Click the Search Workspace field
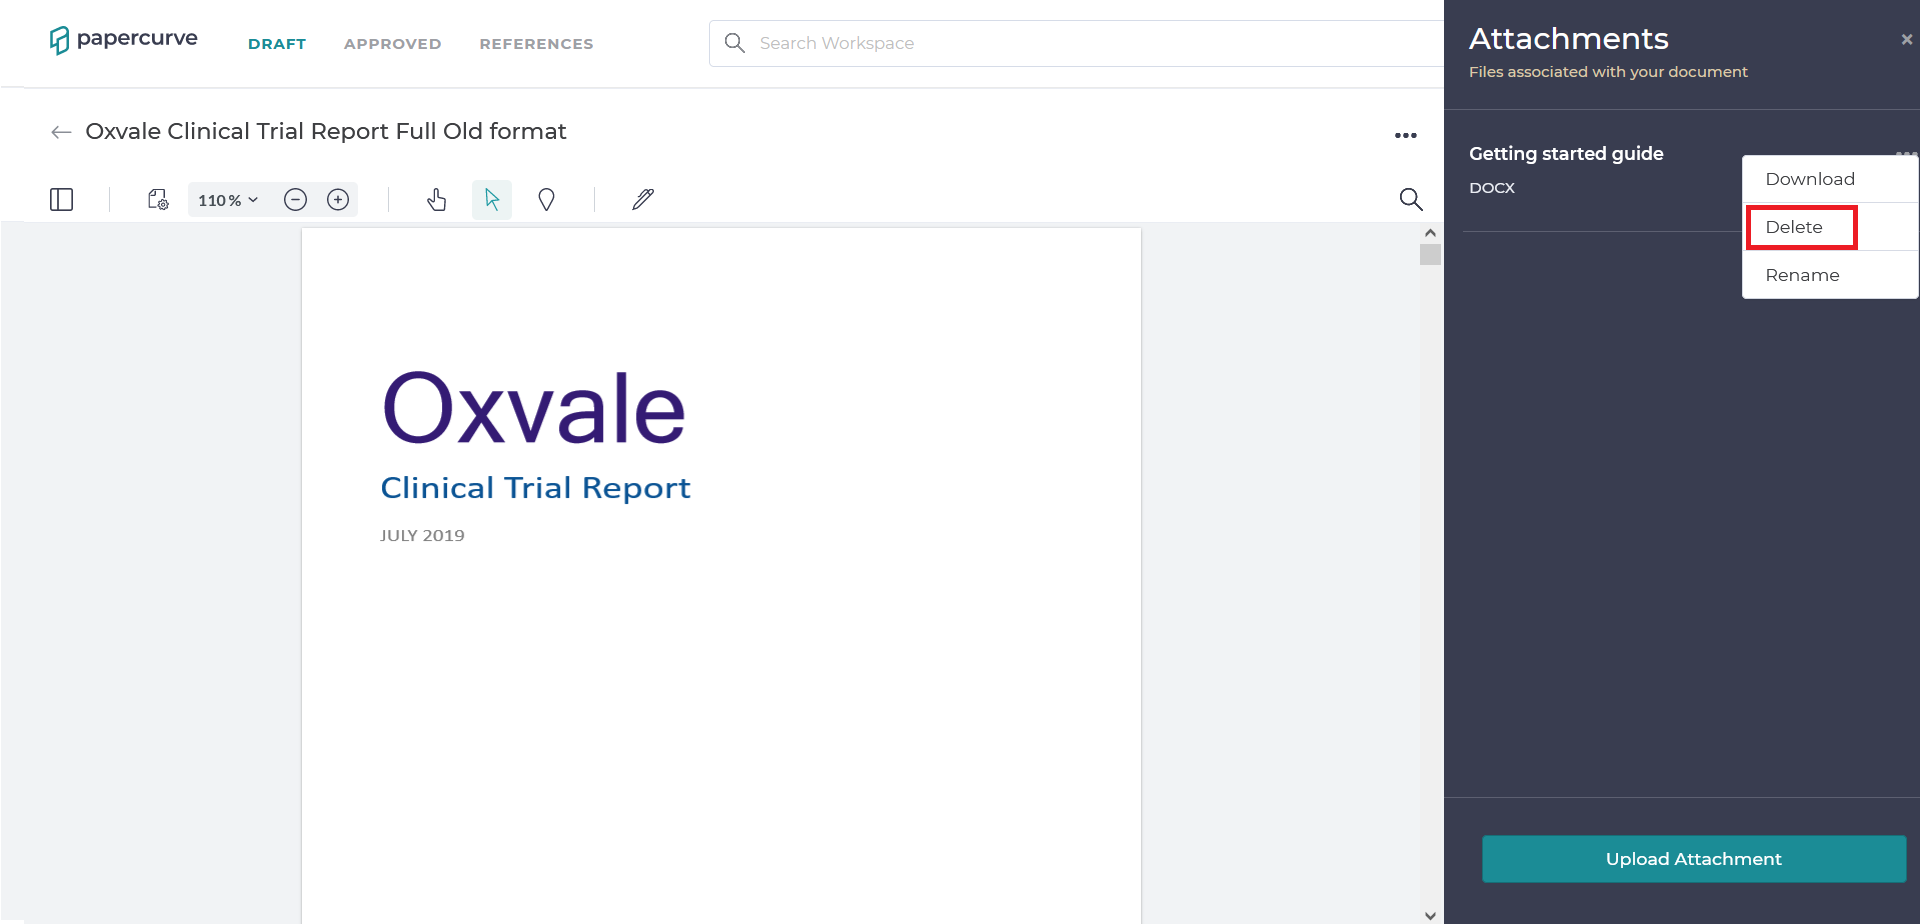This screenshot has width=1920, height=924. pyautogui.click(x=1076, y=43)
